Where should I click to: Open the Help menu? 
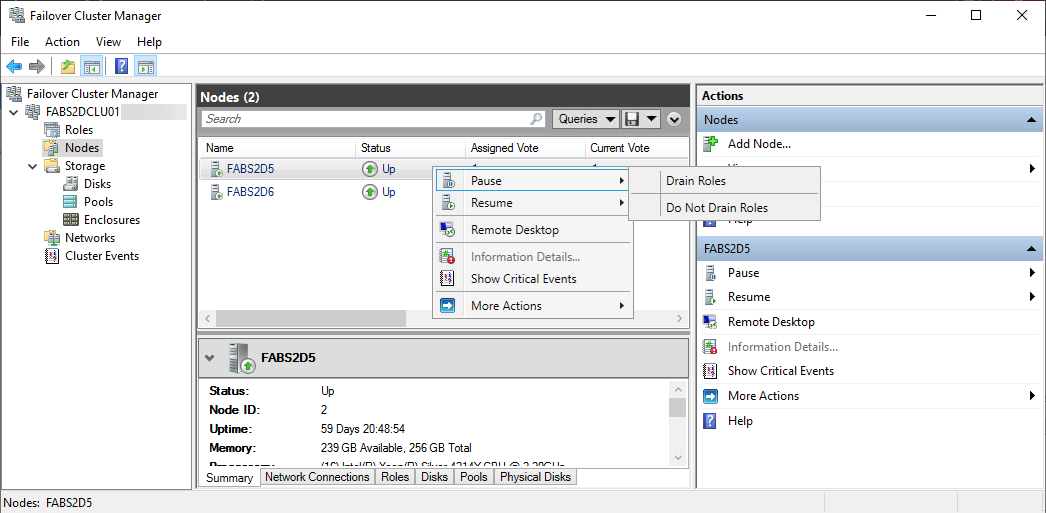(x=149, y=42)
